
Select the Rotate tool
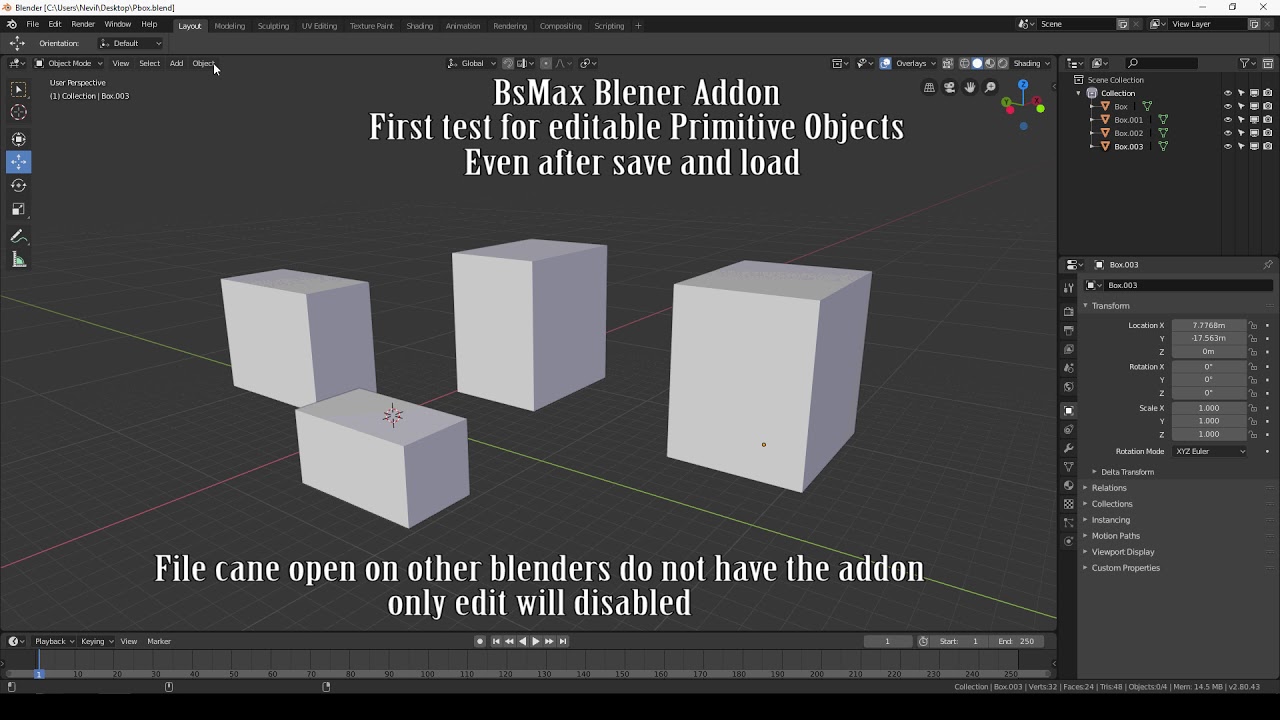(19, 185)
